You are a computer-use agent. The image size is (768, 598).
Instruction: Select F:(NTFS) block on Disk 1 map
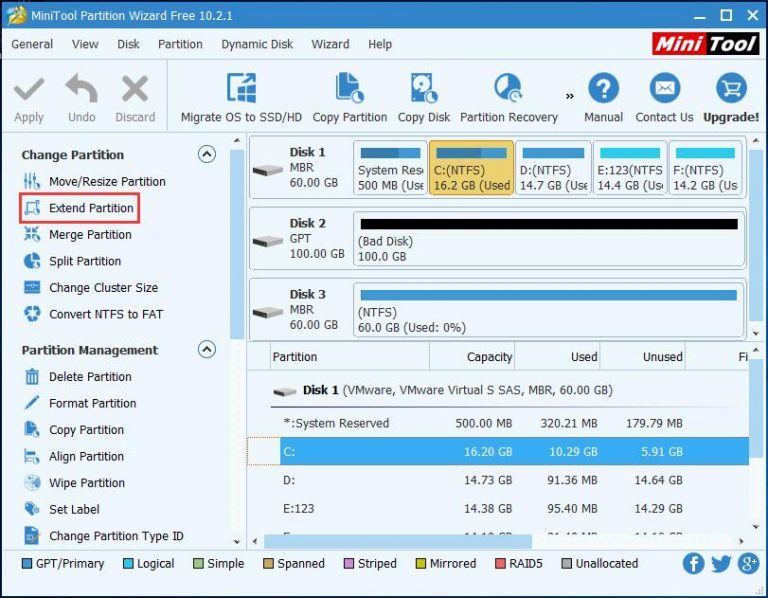(x=705, y=168)
